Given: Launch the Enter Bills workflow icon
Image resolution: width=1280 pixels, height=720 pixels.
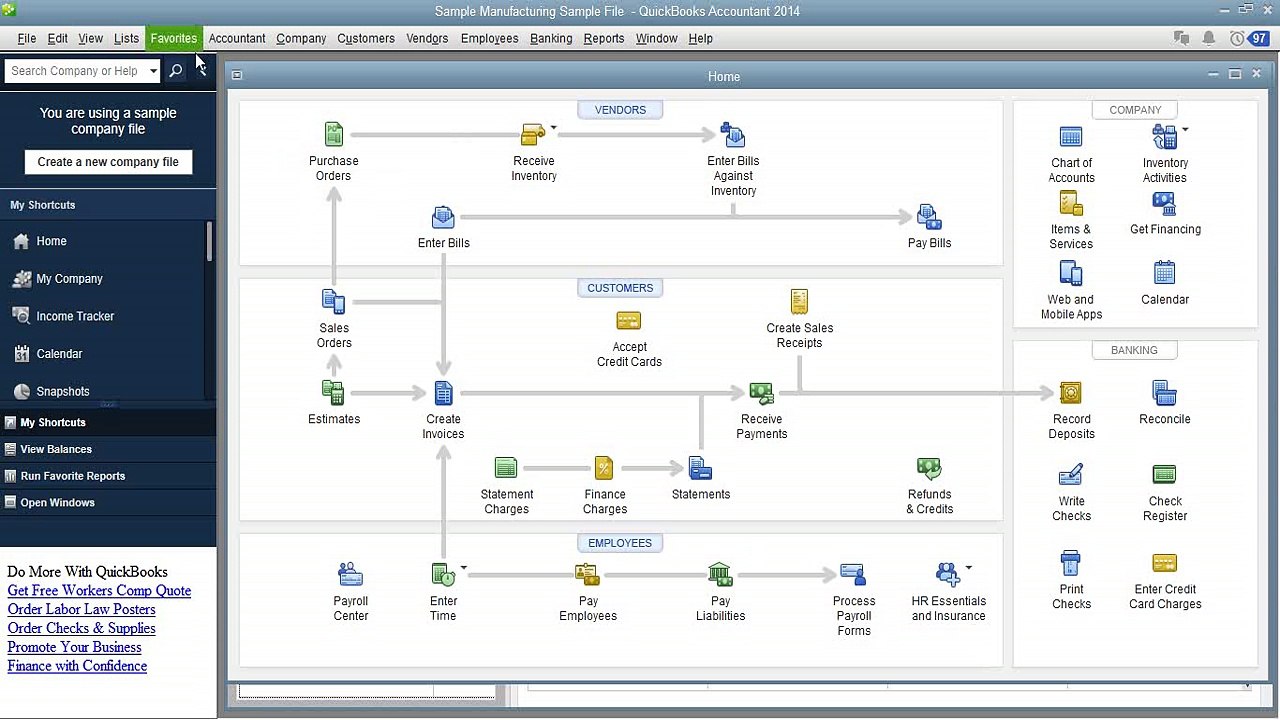Looking at the screenshot, I should pos(443,217).
